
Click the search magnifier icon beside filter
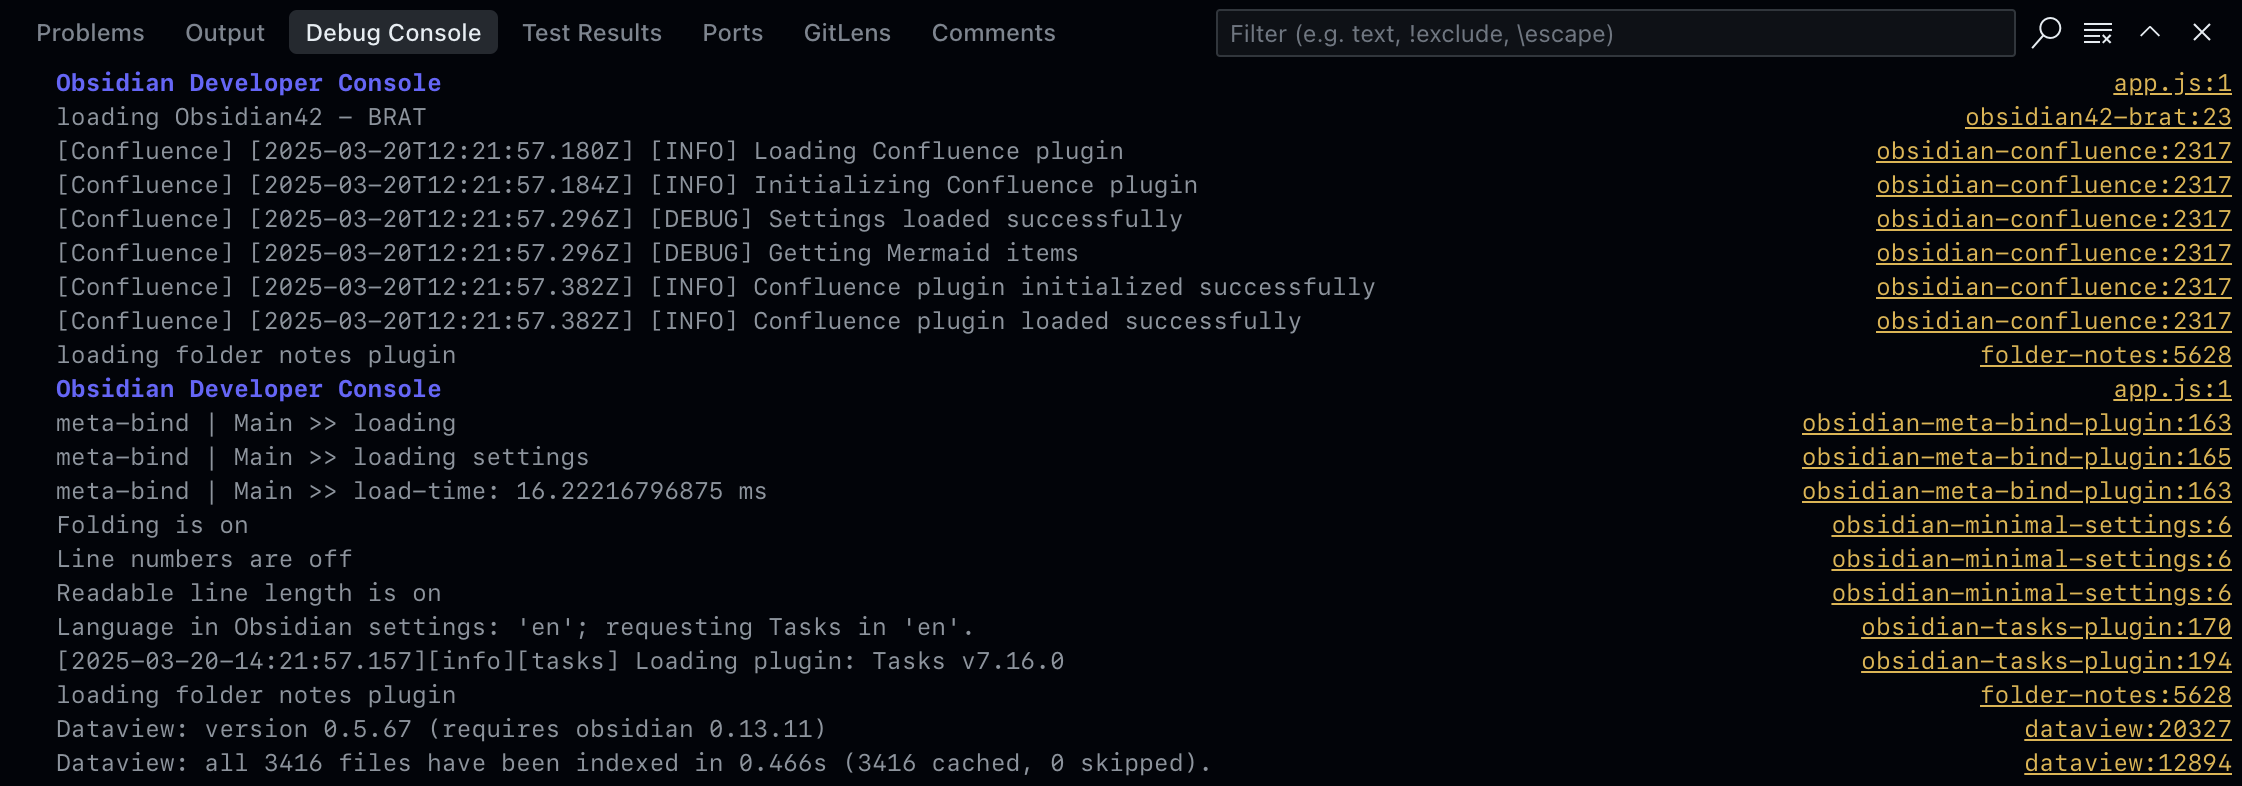2046,33
